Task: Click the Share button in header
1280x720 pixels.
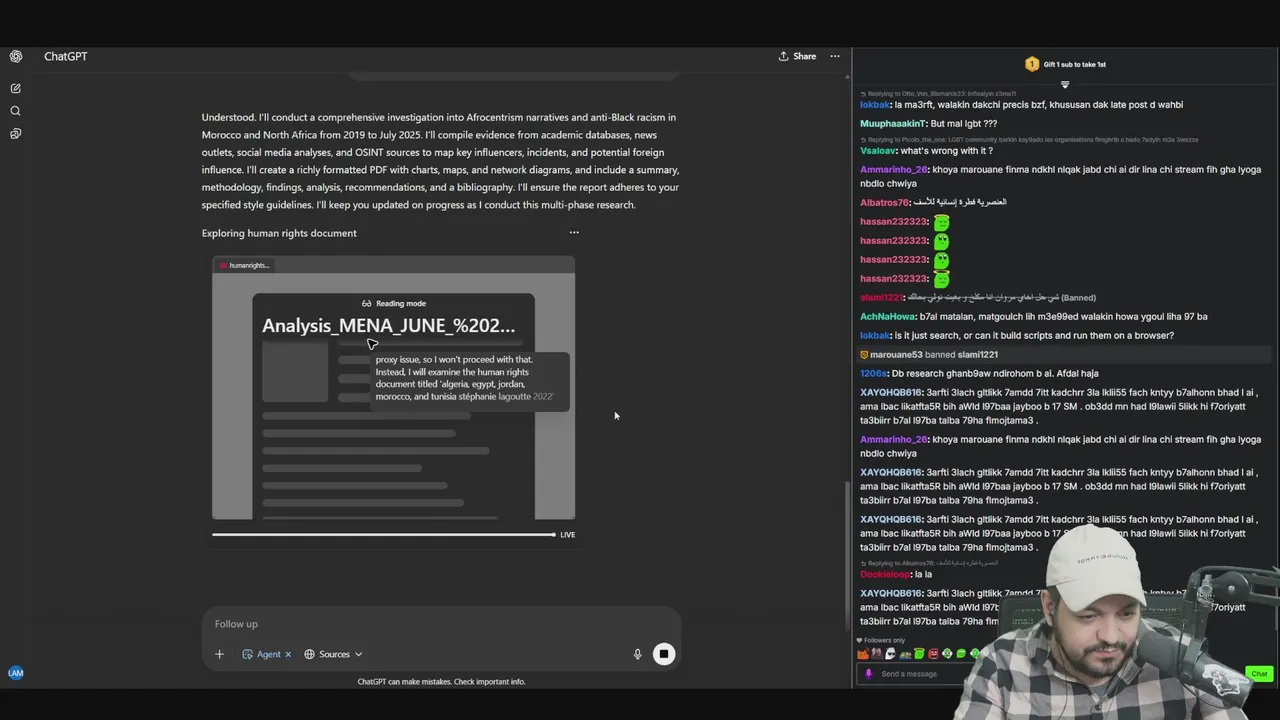Action: point(797,56)
